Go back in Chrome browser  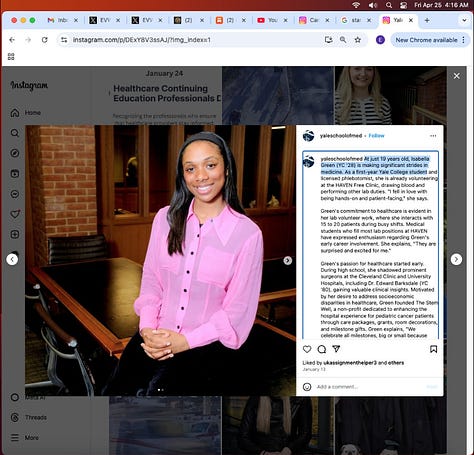click(12, 40)
